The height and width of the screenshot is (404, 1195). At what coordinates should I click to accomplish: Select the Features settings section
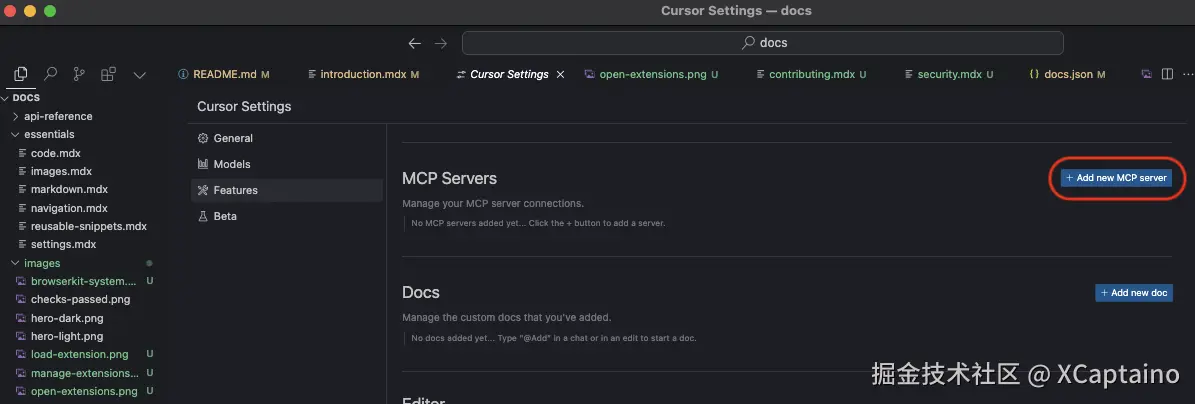(x=287, y=190)
